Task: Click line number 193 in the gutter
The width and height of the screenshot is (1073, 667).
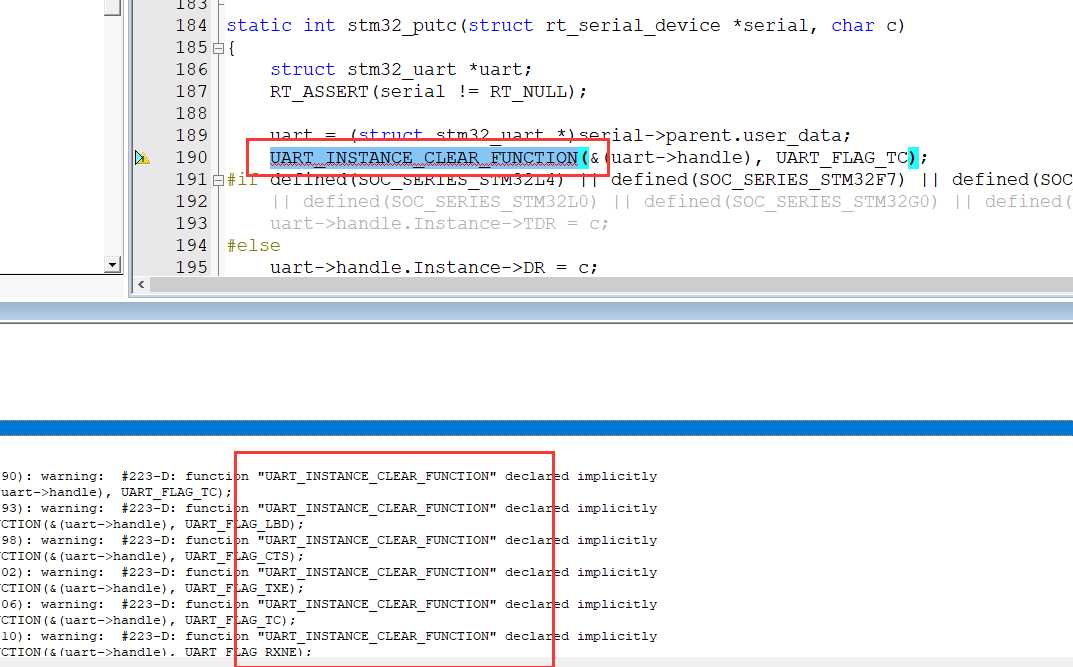Action: 191,224
